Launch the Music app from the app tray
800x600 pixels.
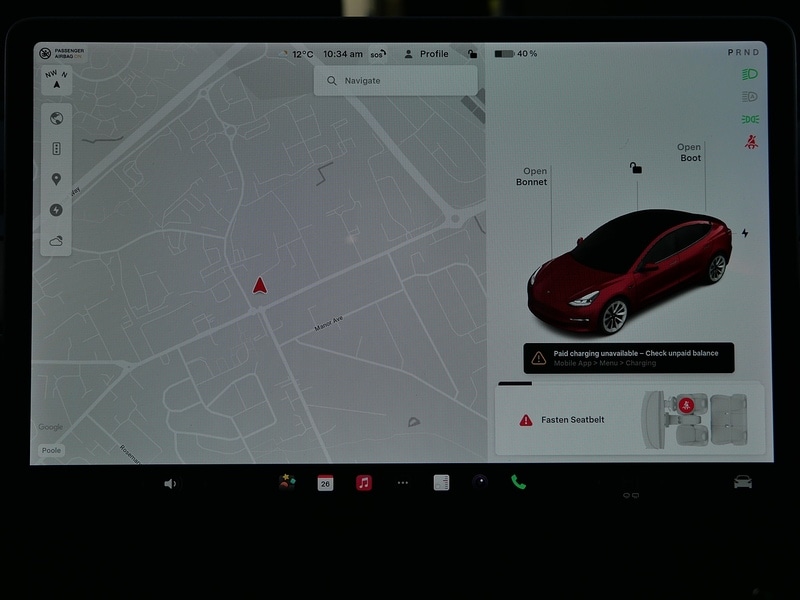click(x=363, y=484)
